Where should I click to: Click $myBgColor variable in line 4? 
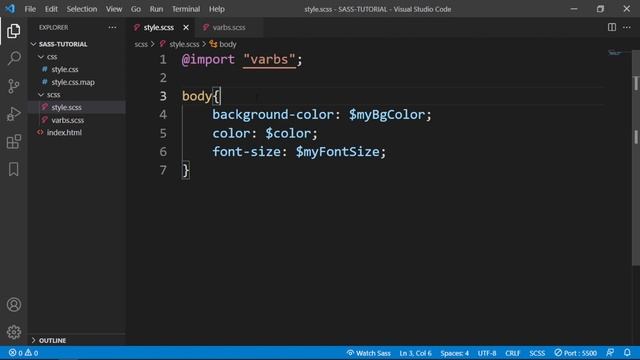point(387,115)
